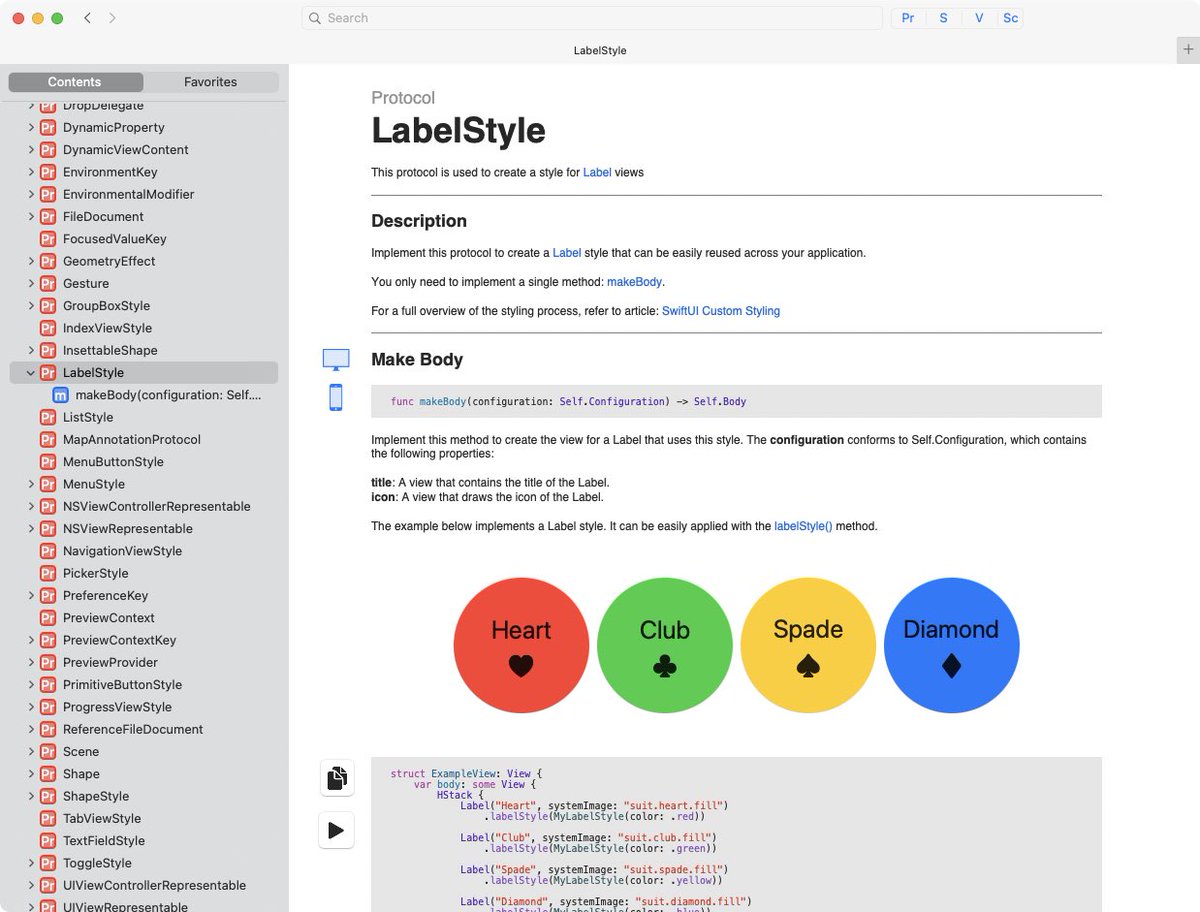This screenshot has height=912, width=1200.
Task: Expand the EnvironmentKey item
Action: tap(31, 172)
